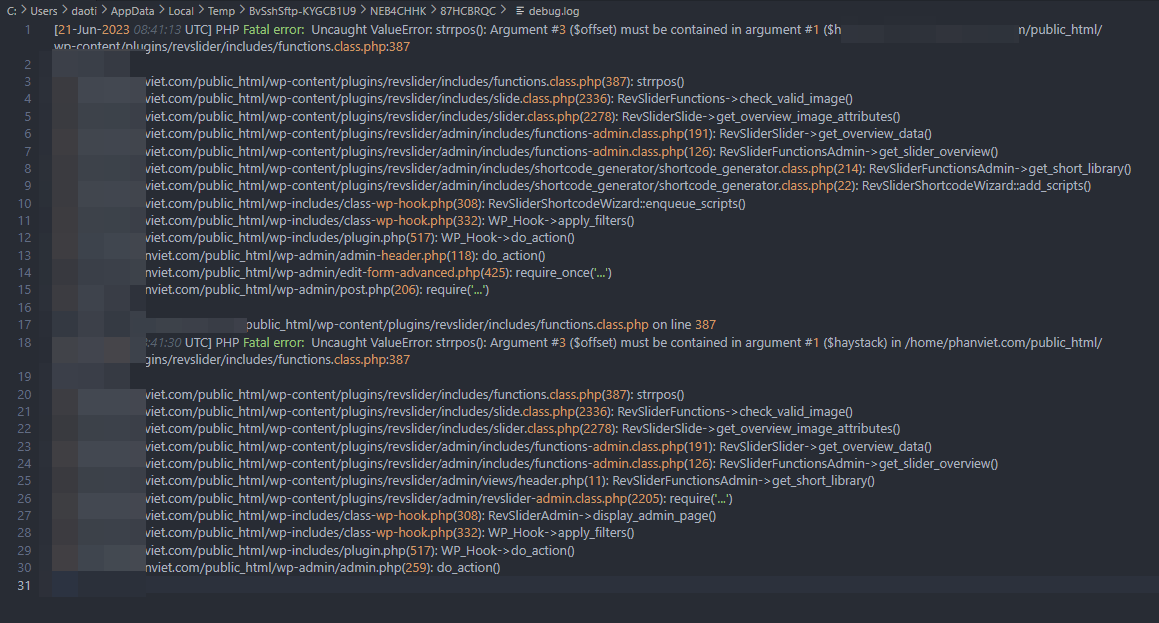Click the NEB4CHHK breadcrumb segment
The width and height of the screenshot is (1159, 623).
tap(398, 11)
